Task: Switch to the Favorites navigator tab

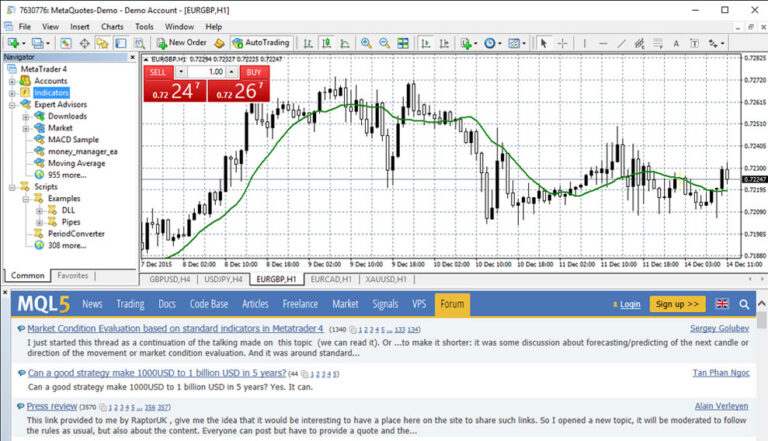Action: (x=72, y=275)
